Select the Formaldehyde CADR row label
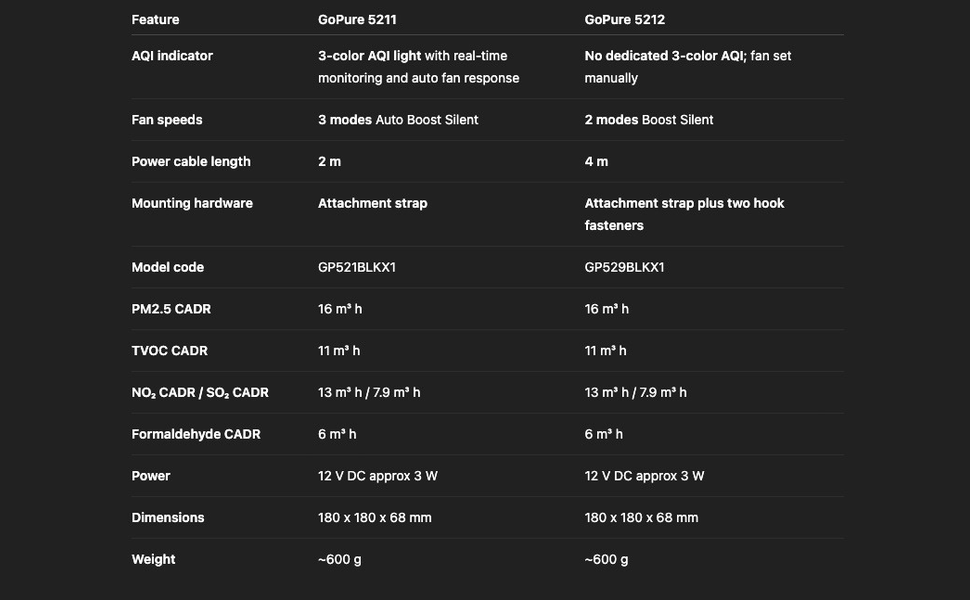The height and width of the screenshot is (600, 970). click(x=196, y=434)
